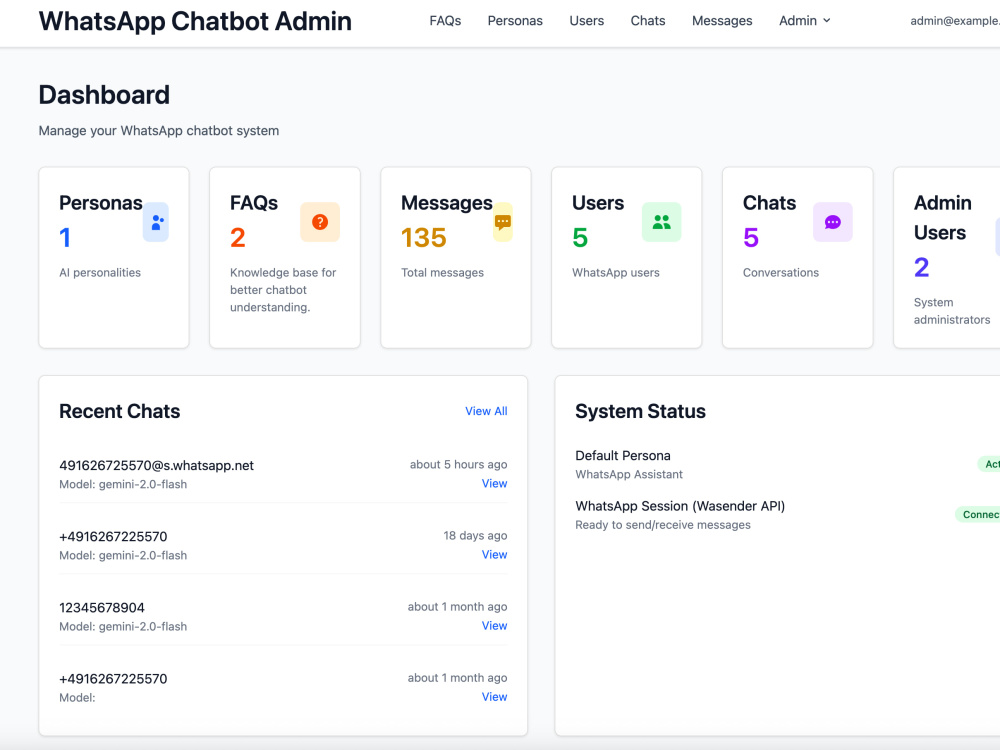
Task: Click the FAQs question mark icon
Action: [320, 222]
